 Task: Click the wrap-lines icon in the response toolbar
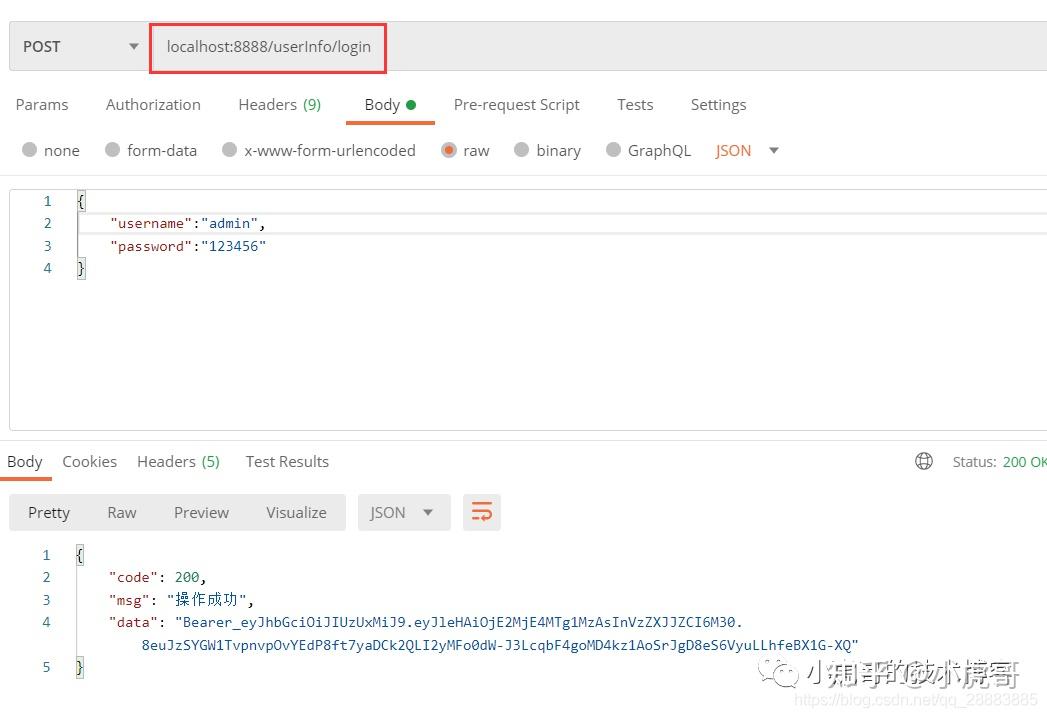point(482,511)
